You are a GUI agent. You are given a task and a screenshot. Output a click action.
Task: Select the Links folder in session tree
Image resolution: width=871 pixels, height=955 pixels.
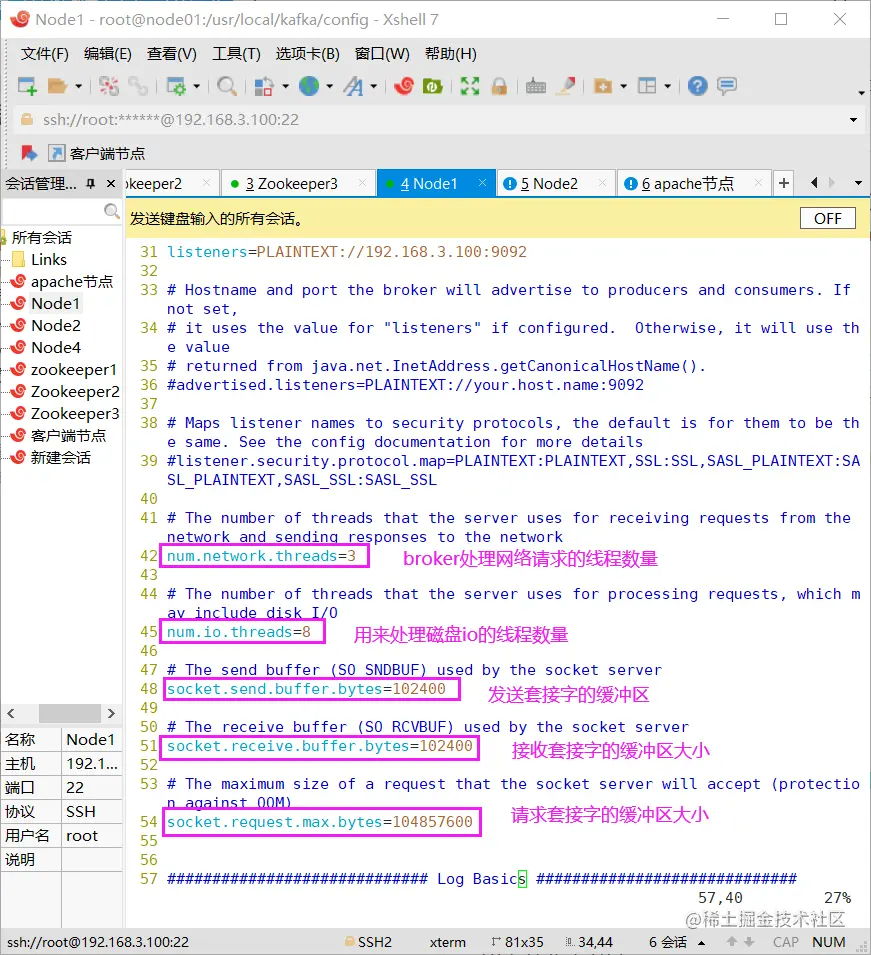point(49,259)
